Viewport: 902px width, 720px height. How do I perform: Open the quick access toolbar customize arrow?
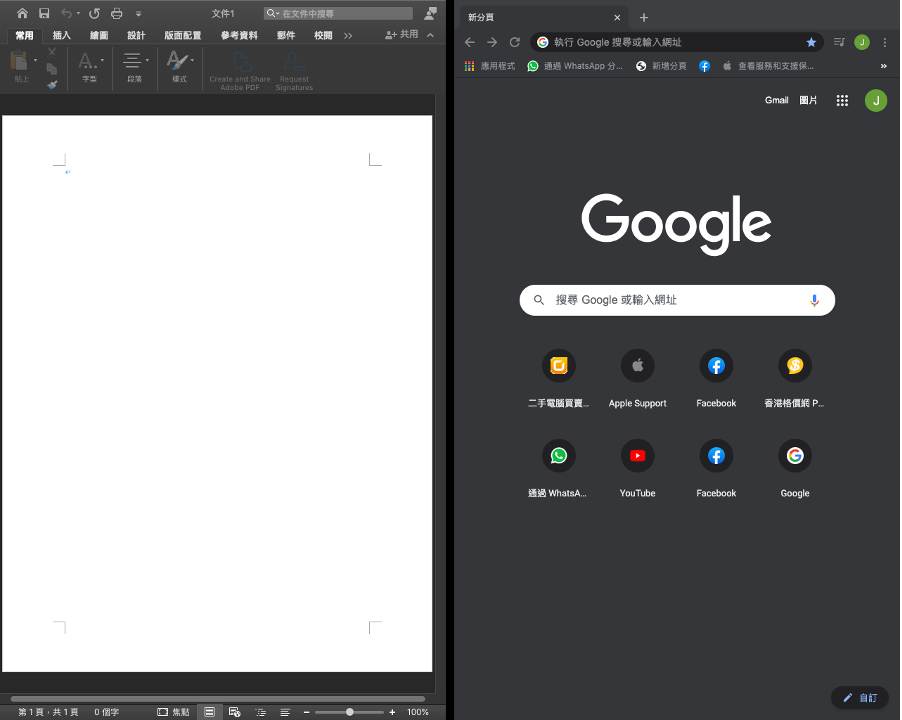(138, 14)
